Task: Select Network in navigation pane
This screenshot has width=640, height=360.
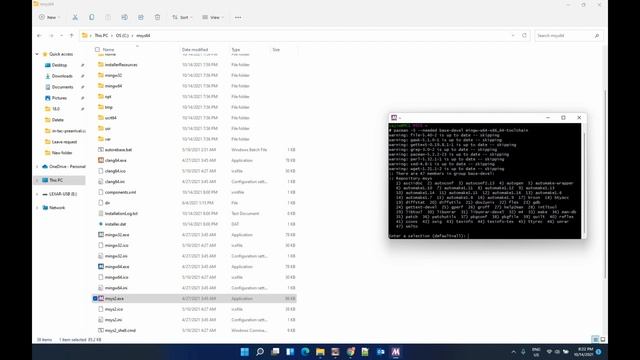Action: pos(57,208)
